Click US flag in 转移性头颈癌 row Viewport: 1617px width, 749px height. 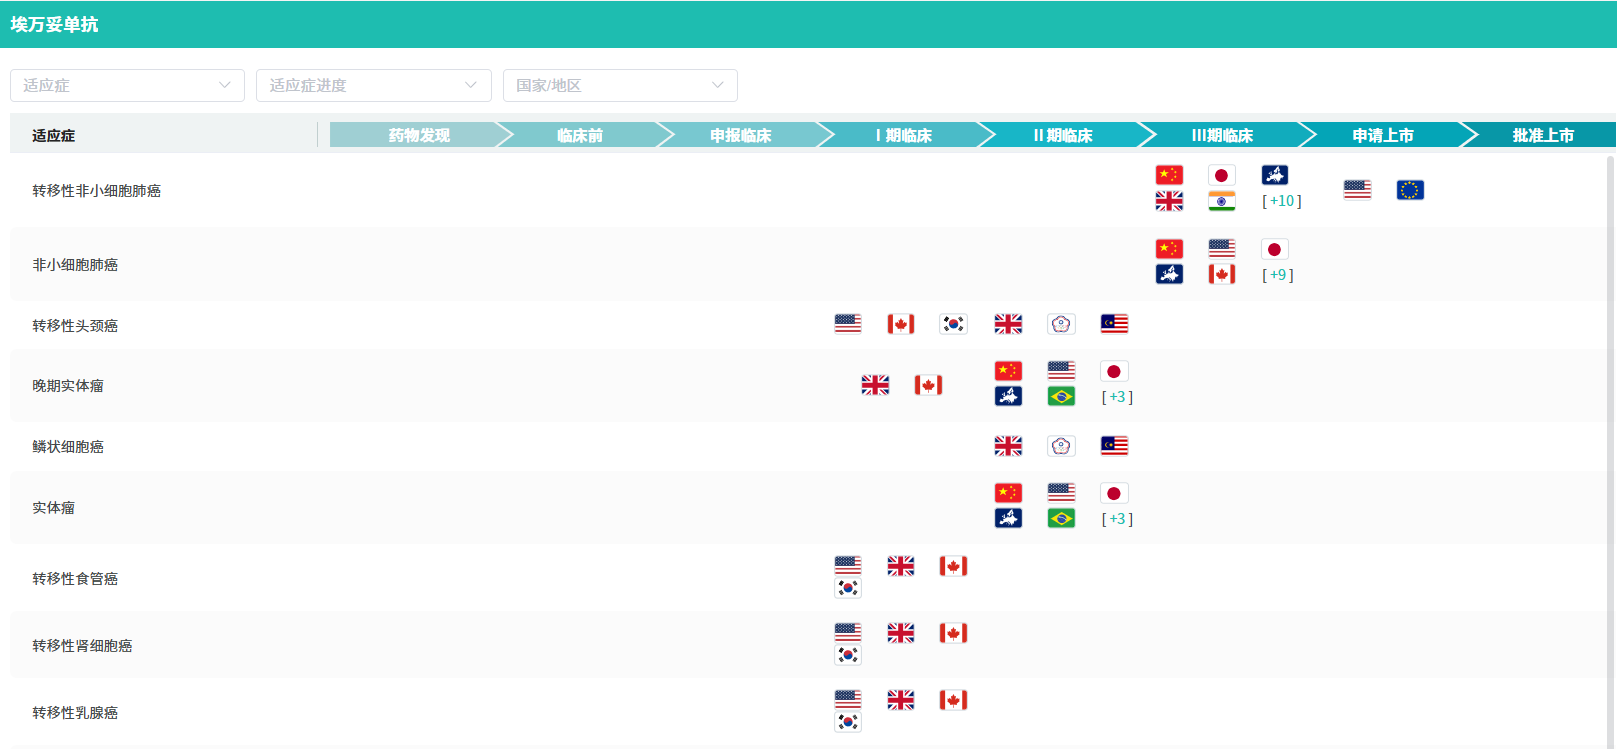coord(848,324)
